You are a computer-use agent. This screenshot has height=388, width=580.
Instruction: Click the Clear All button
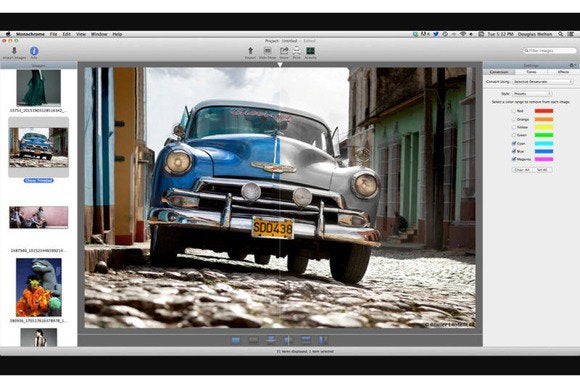[x=522, y=170]
